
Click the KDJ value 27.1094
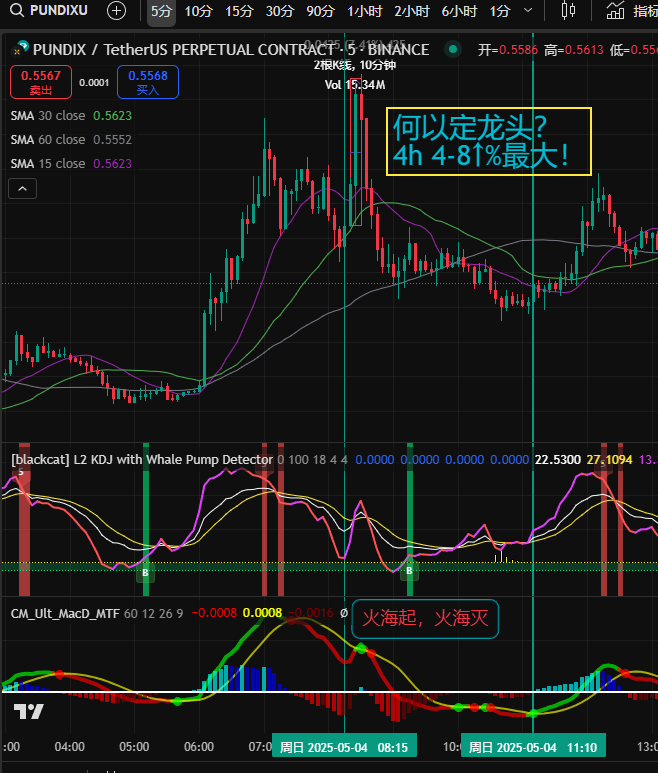[x=609, y=459]
